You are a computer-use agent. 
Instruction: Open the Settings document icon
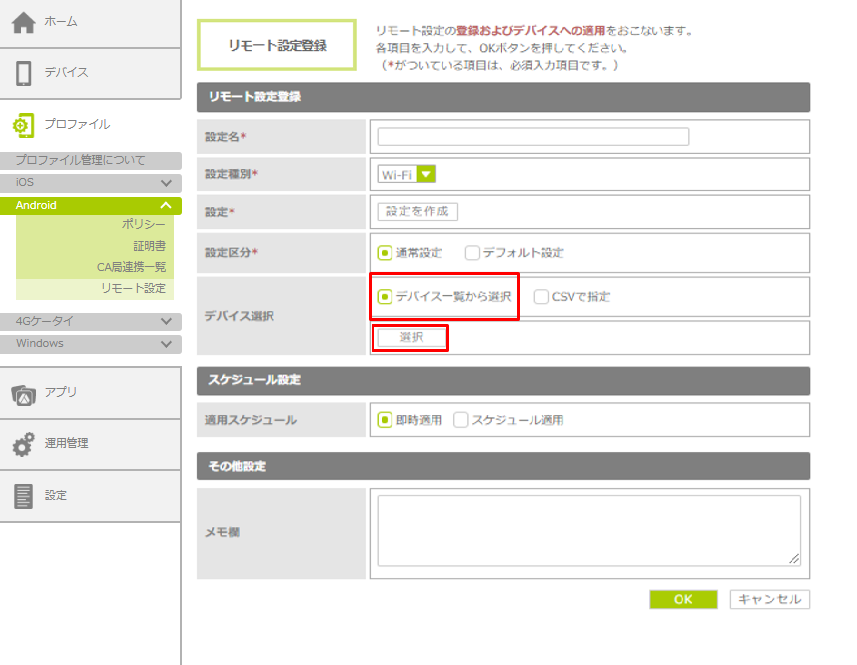23,496
